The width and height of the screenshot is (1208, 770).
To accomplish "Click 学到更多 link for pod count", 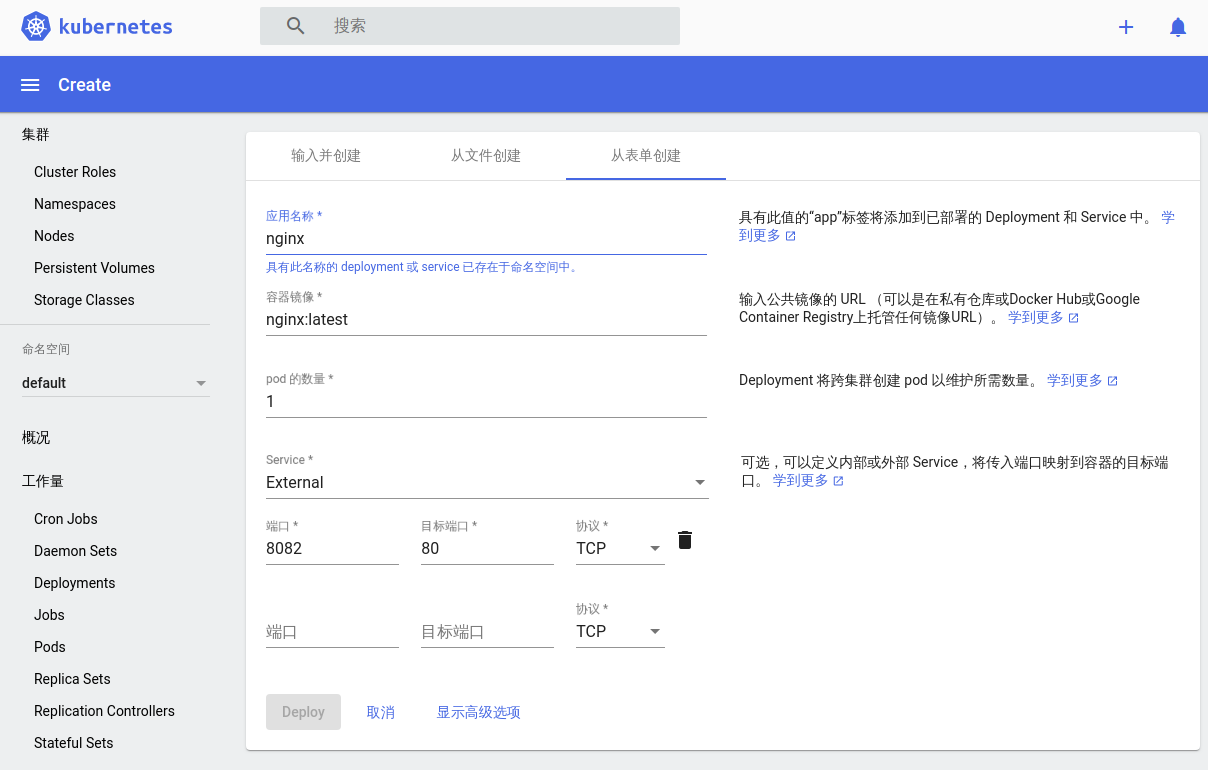I will pyautogui.click(x=1074, y=381).
